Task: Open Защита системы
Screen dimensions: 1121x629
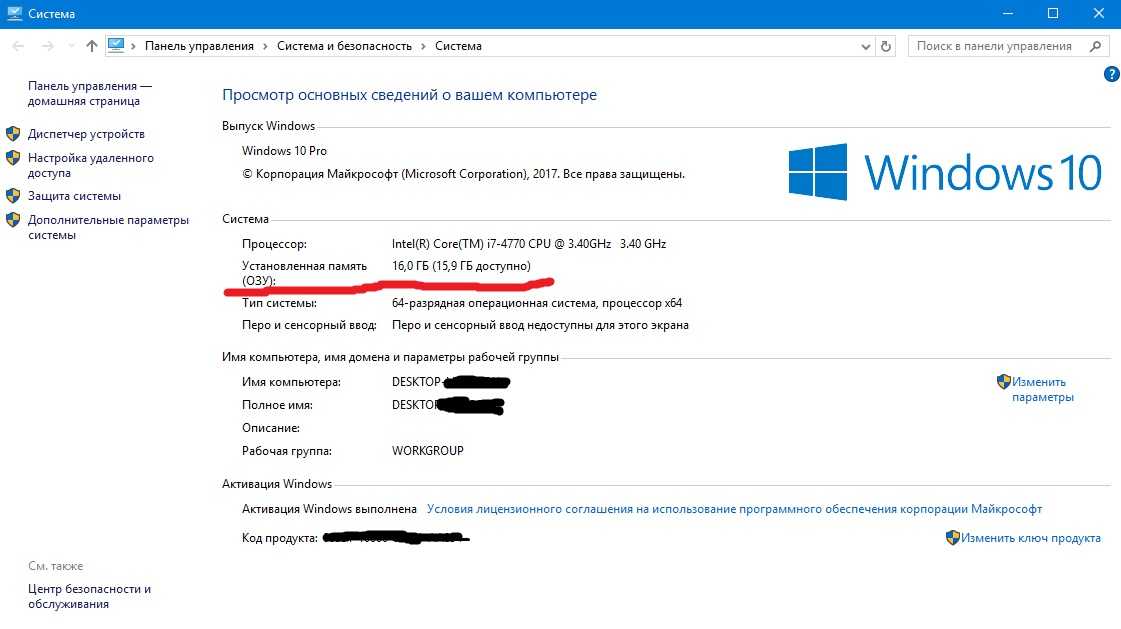Action: [74, 196]
